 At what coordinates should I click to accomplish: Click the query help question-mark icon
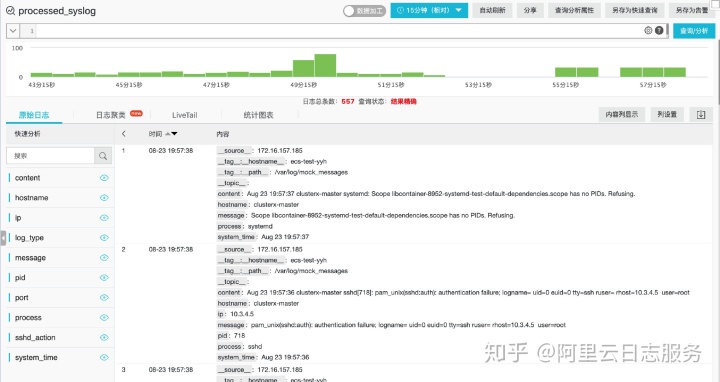[659, 30]
